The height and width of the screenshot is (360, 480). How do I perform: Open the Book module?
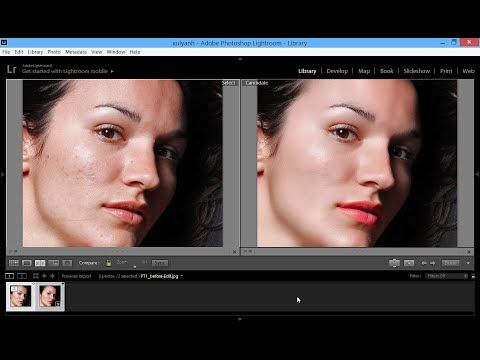[x=387, y=71]
